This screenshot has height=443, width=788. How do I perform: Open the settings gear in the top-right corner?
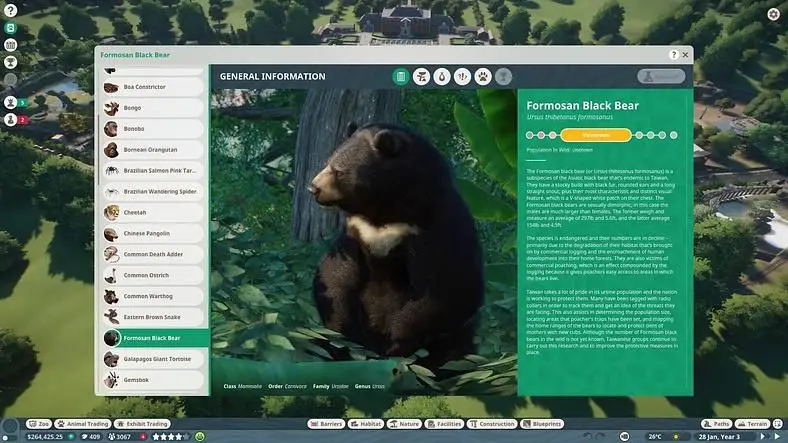pyautogui.click(x=774, y=14)
